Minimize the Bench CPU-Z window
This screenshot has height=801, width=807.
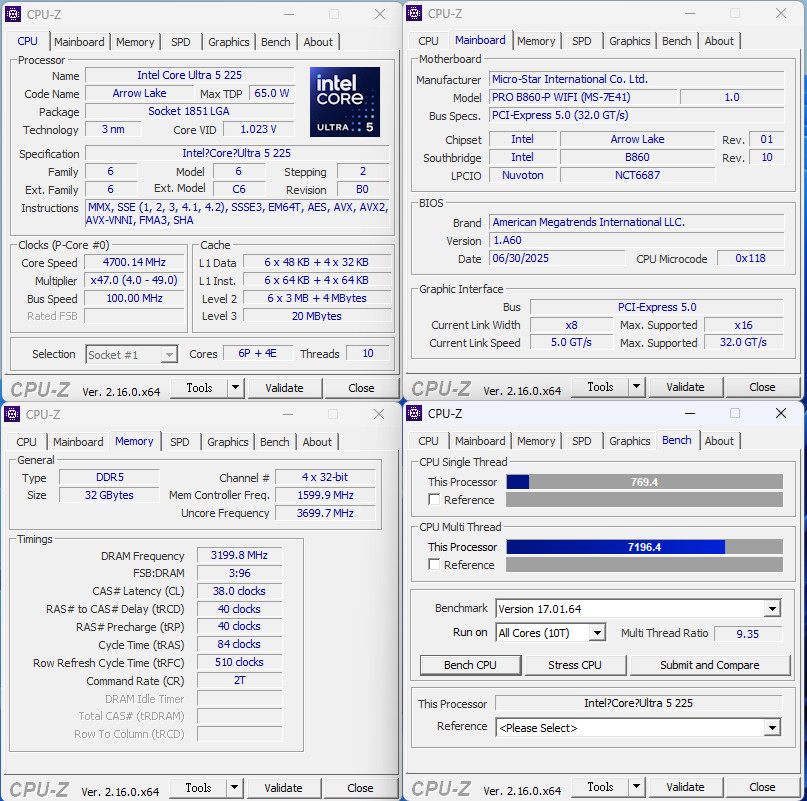click(690, 414)
